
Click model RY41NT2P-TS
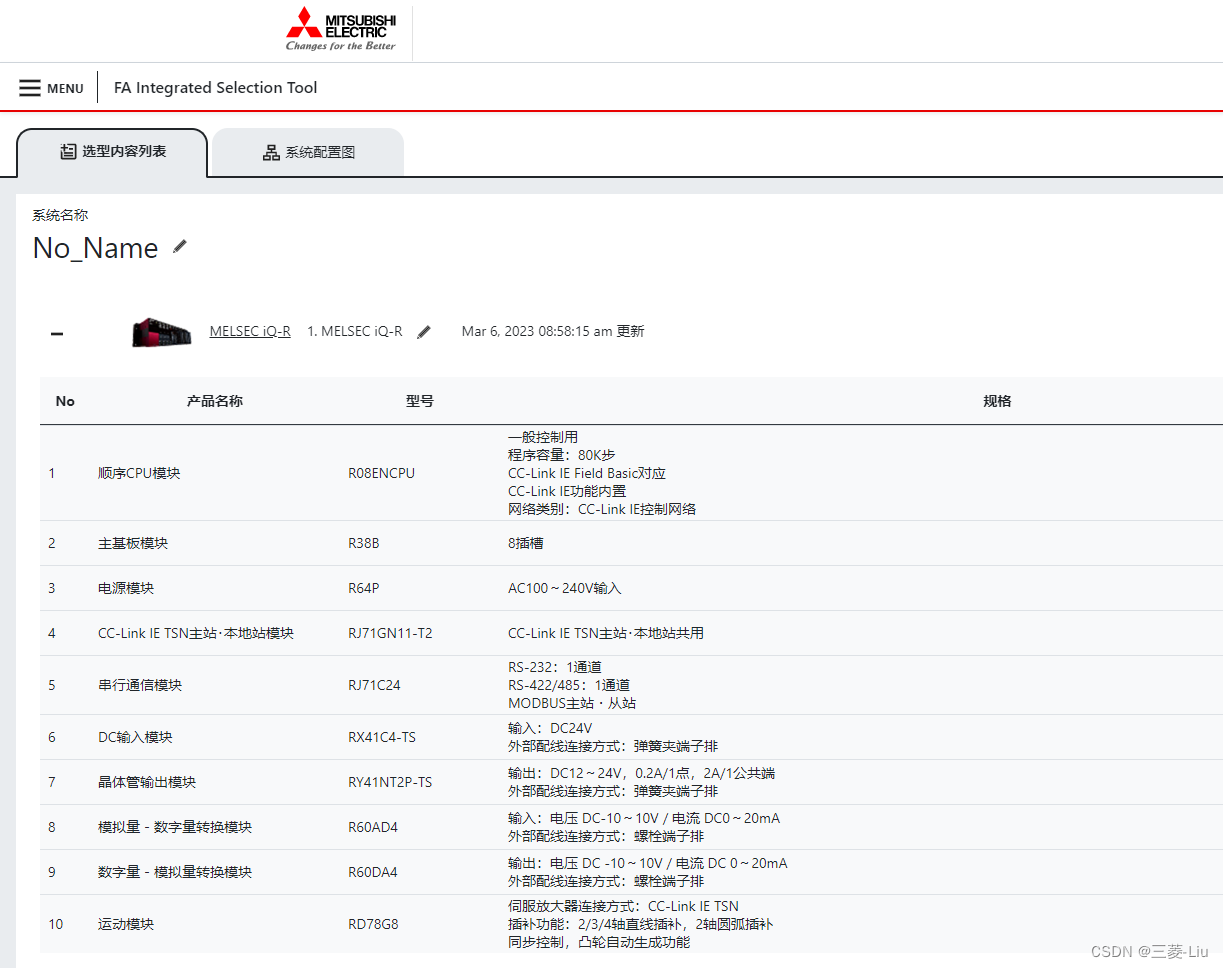point(390,782)
